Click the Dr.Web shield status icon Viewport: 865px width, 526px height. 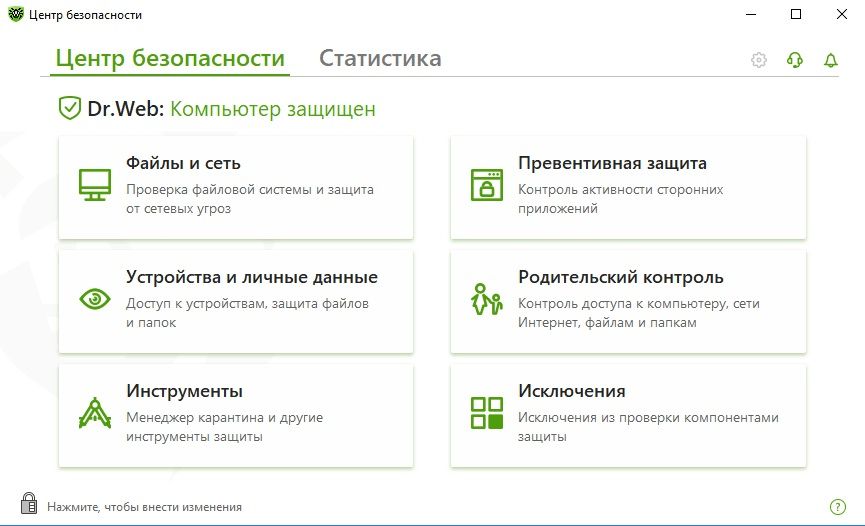pyautogui.click(x=70, y=108)
